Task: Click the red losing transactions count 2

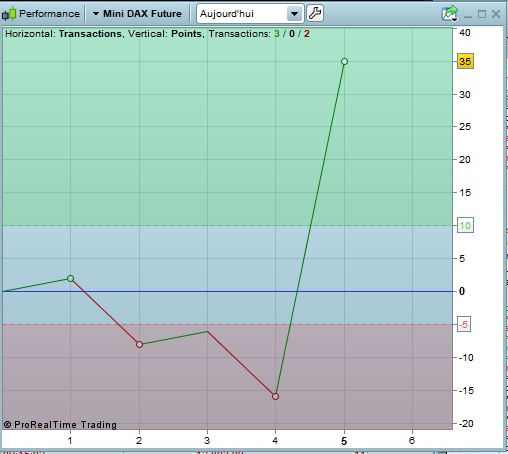Action: [x=307, y=34]
